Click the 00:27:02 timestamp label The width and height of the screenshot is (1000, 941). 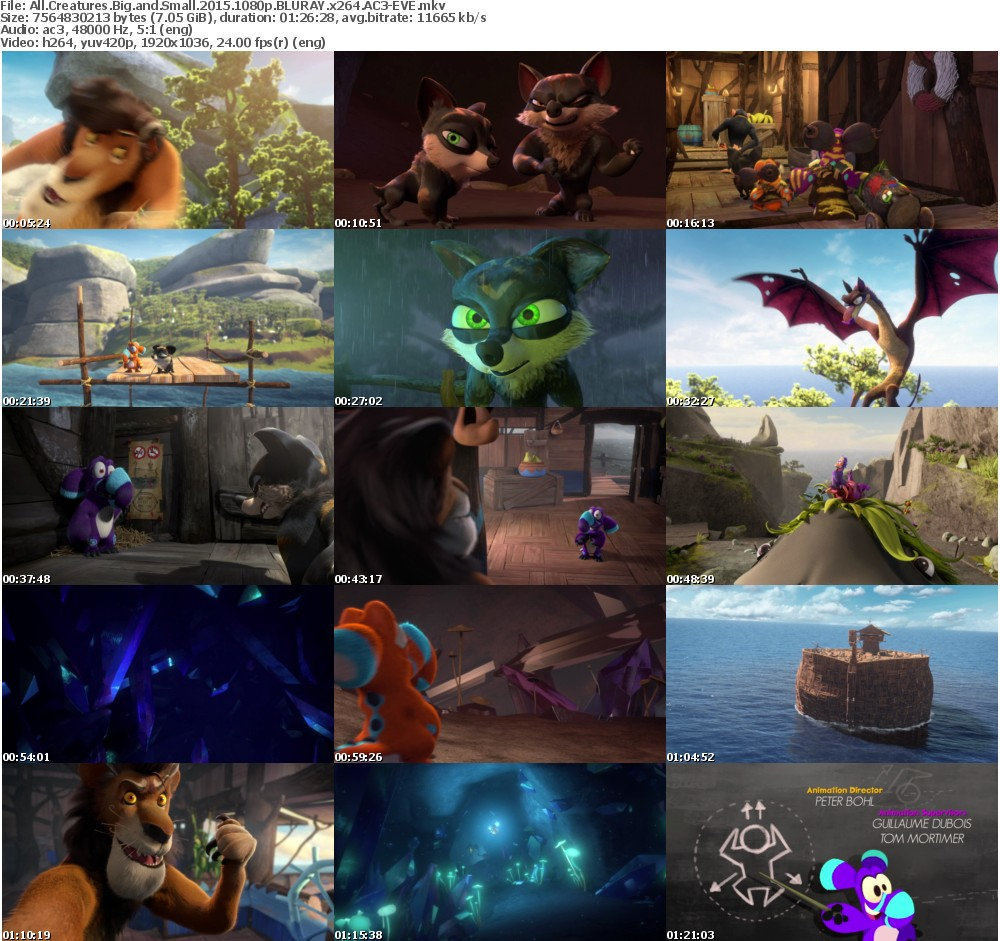click(358, 401)
